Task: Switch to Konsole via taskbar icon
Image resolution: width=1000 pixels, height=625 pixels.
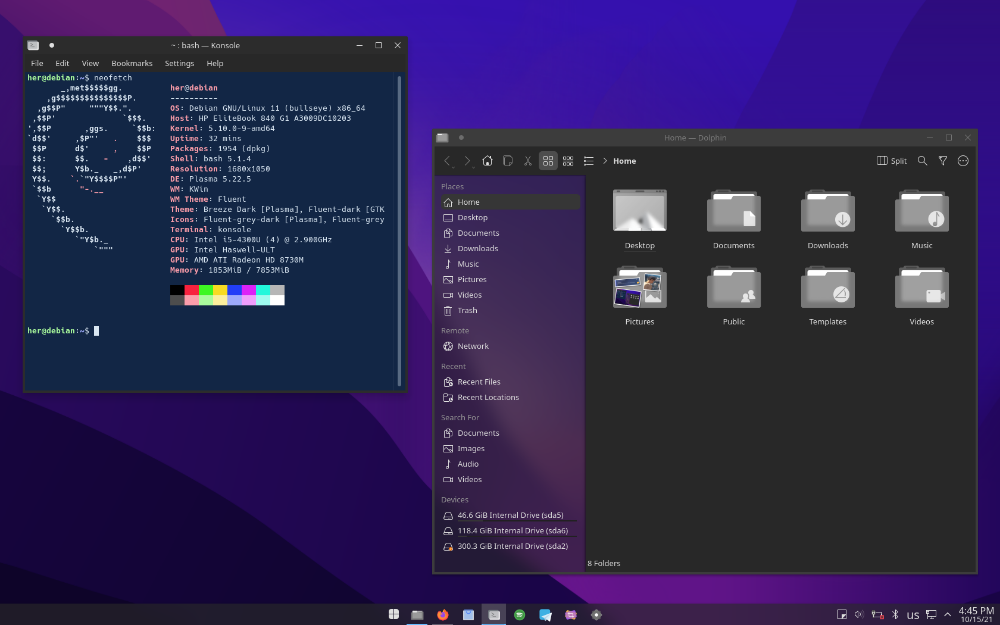Action: [494, 614]
